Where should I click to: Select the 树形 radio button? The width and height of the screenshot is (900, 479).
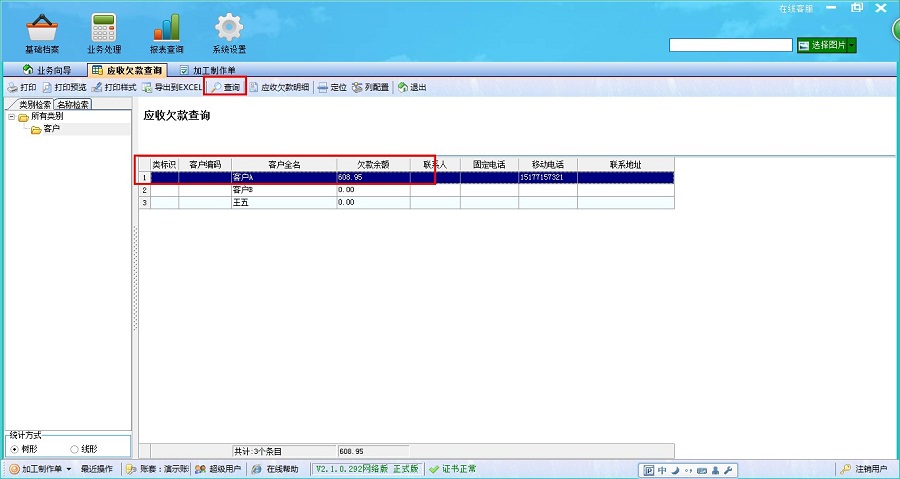(14, 449)
